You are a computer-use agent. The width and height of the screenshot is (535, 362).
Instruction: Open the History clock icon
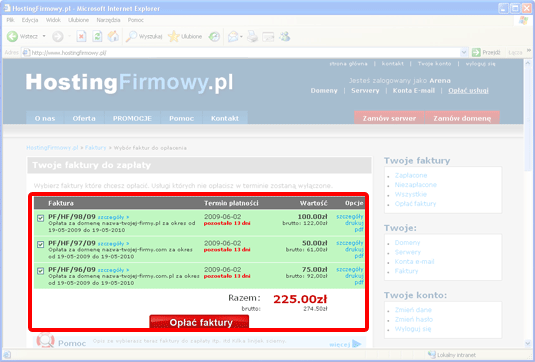pos(214,36)
